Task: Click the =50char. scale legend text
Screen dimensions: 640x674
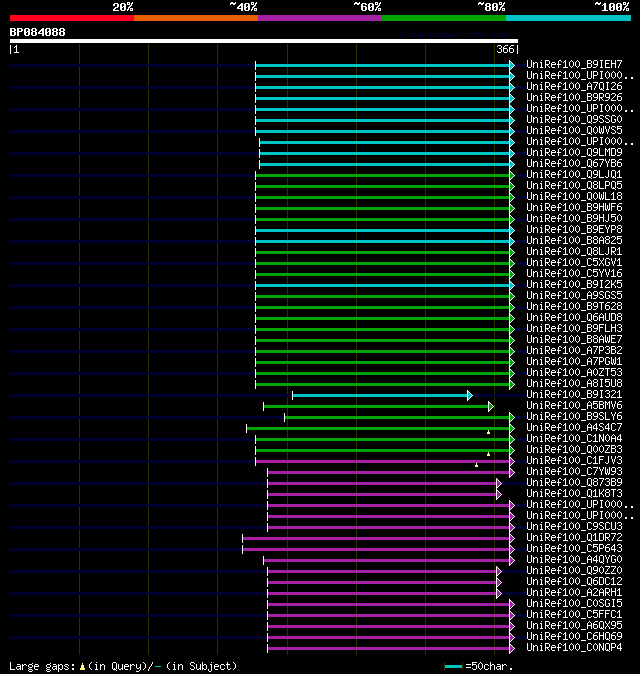Action: click(489, 667)
